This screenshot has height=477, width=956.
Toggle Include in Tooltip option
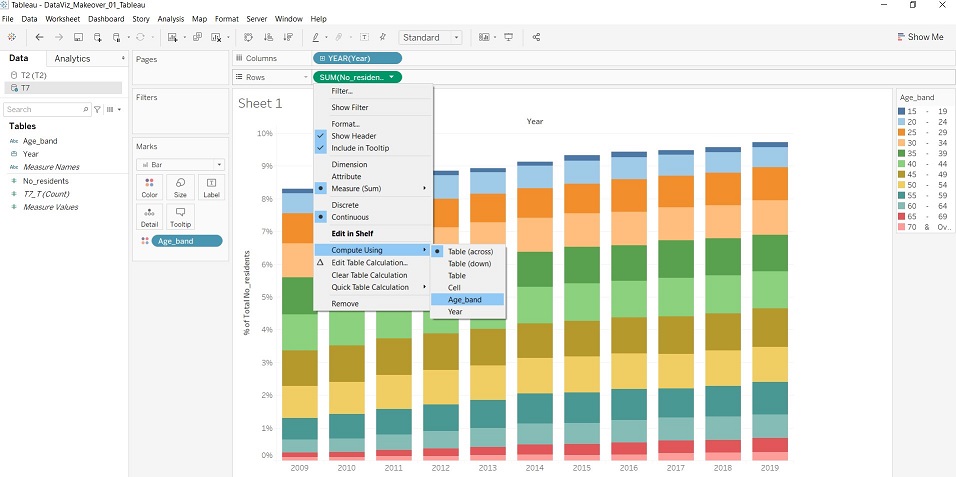tap(359, 148)
